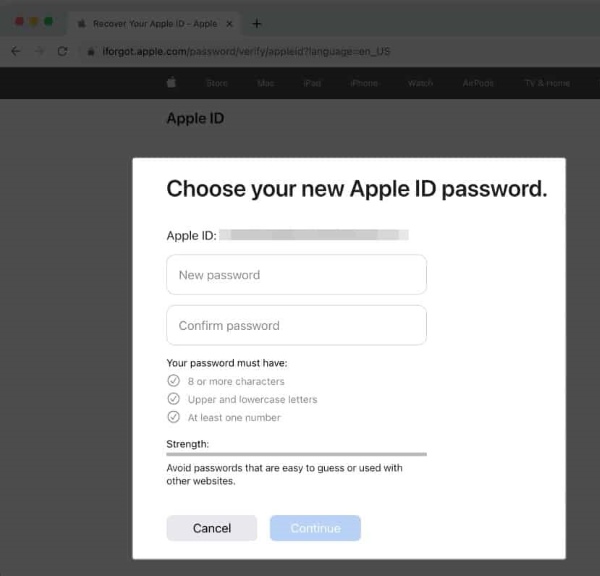This screenshot has width=600, height=576.
Task: Open a new tab with plus icon
Action: pyautogui.click(x=257, y=23)
